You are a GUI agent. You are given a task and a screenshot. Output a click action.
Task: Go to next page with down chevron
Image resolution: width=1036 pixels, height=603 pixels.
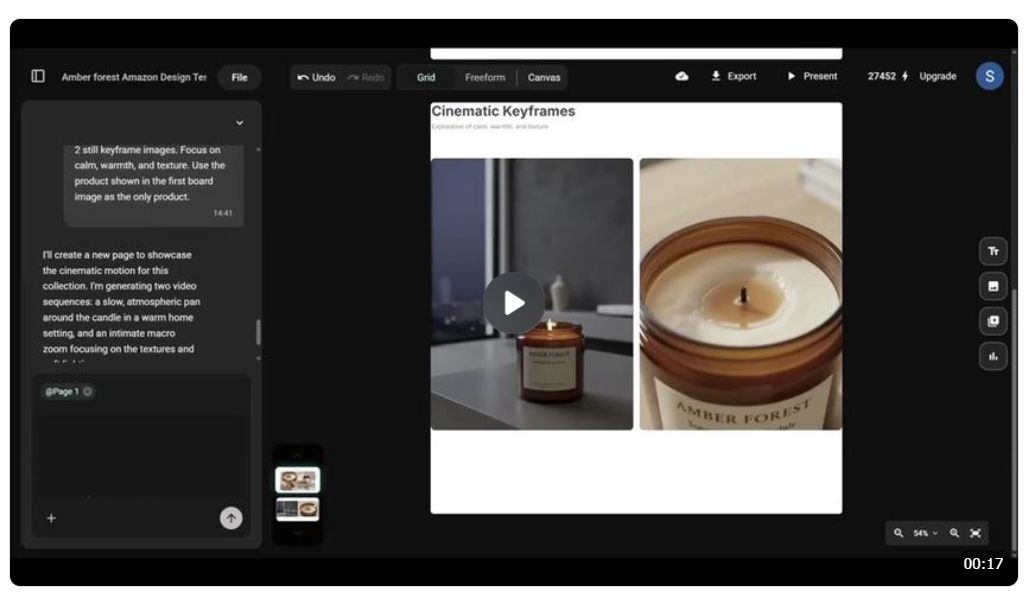[297, 532]
